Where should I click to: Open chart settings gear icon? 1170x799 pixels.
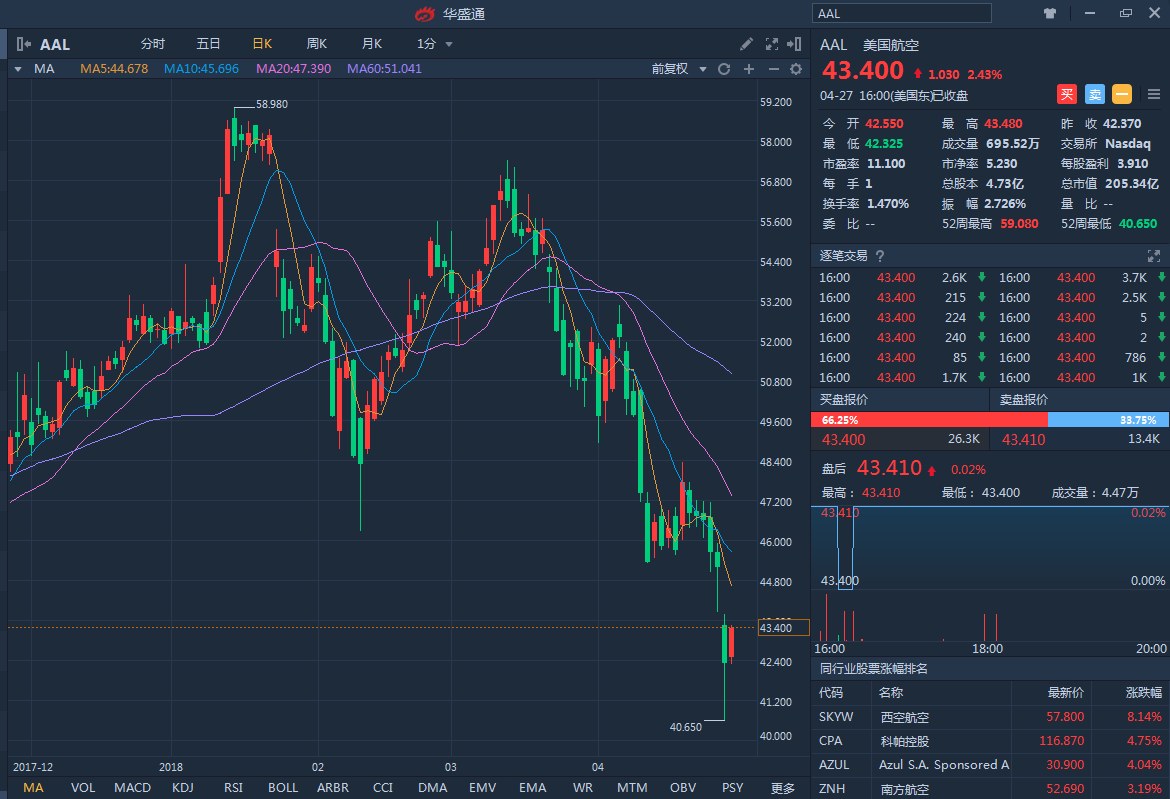[x=796, y=69]
